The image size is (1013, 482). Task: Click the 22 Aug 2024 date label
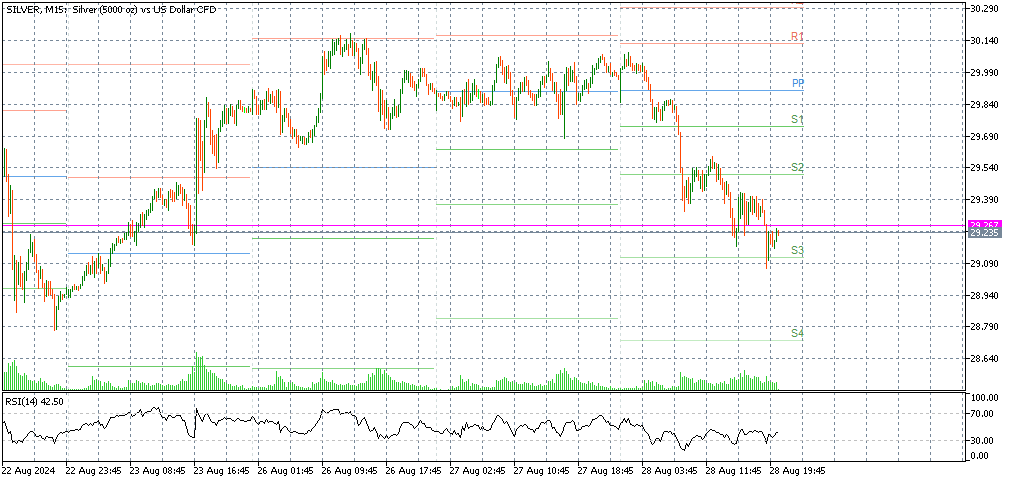pos(31,469)
